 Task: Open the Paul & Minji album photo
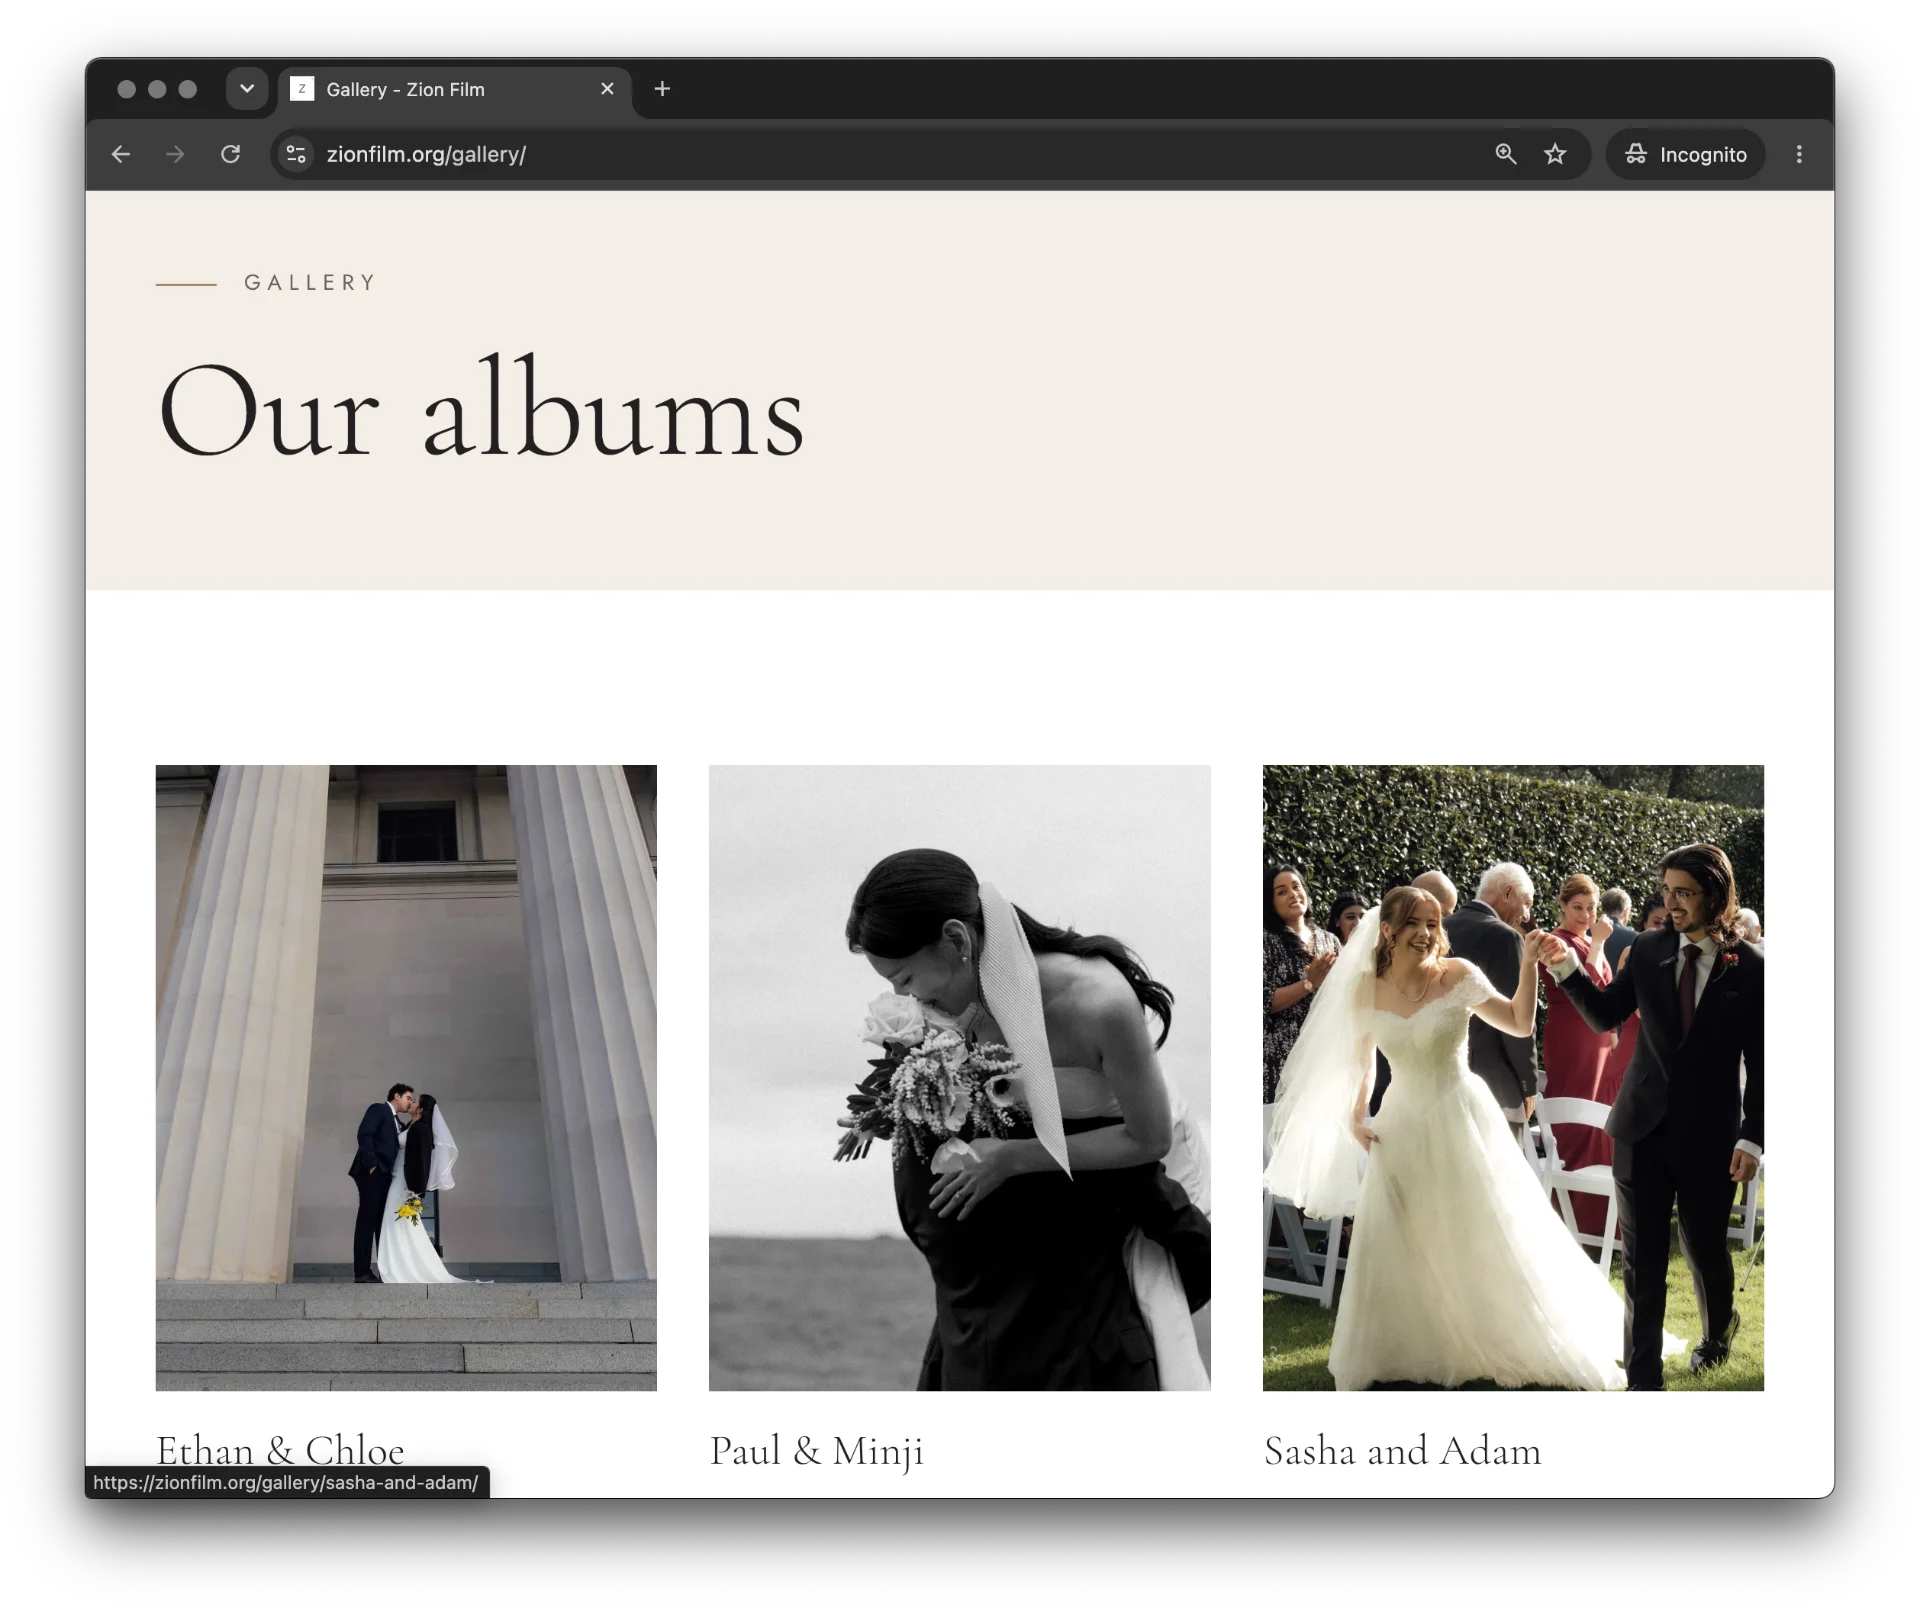tap(959, 1077)
